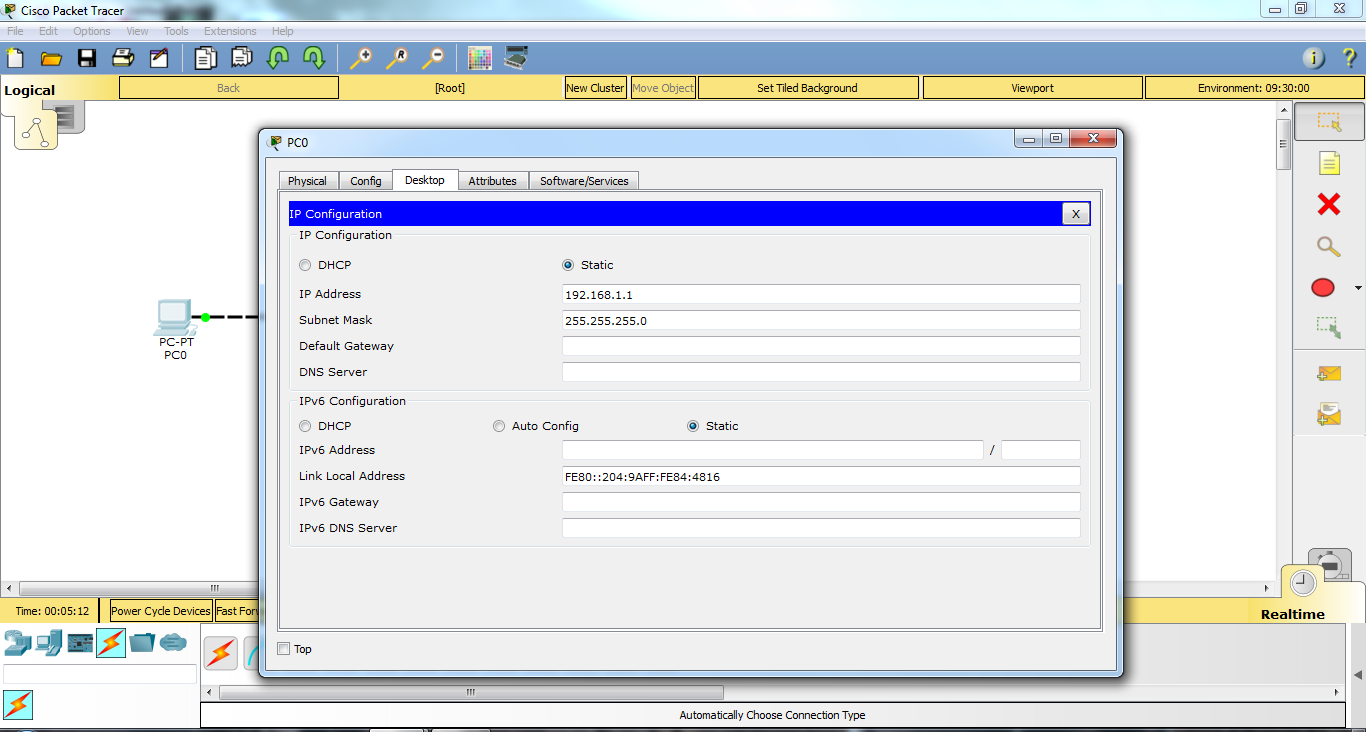Redo with the right green arrow
This screenshot has height=732, width=1366.
[x=314, y=58]
